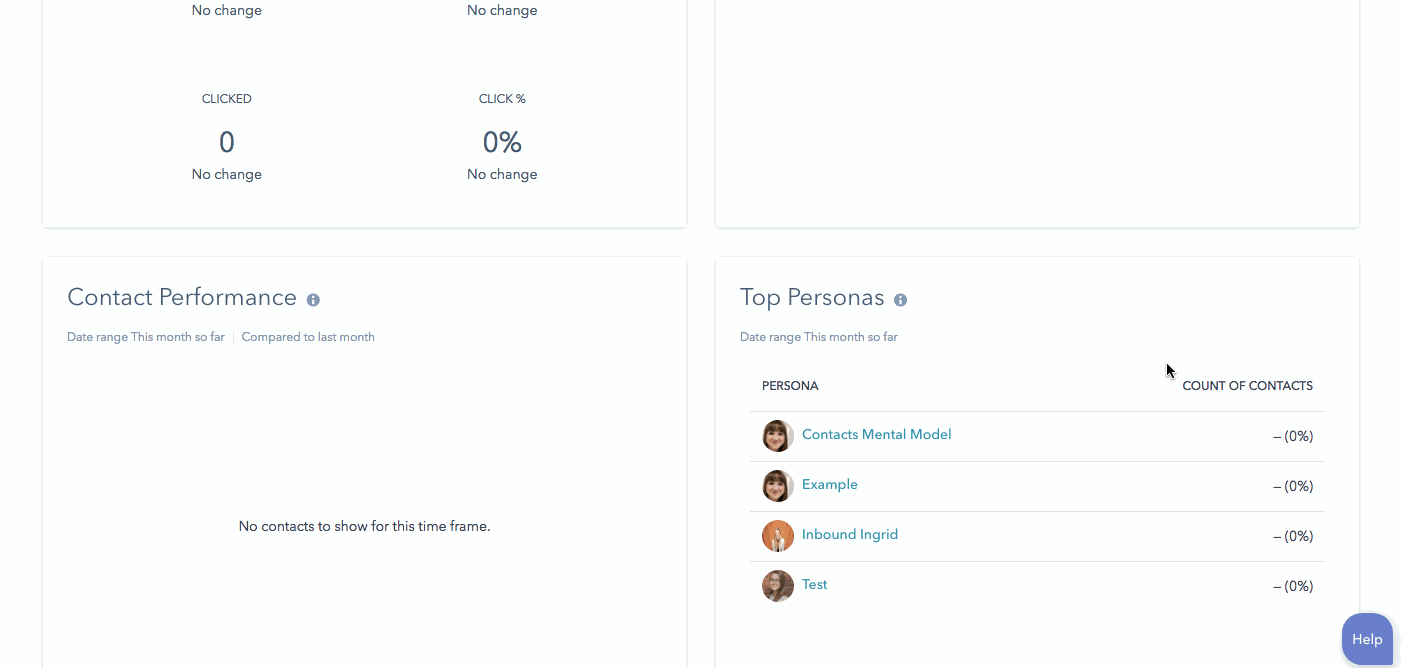
Task: Click the Clicked metric value zero
Action: pos(227,143)
